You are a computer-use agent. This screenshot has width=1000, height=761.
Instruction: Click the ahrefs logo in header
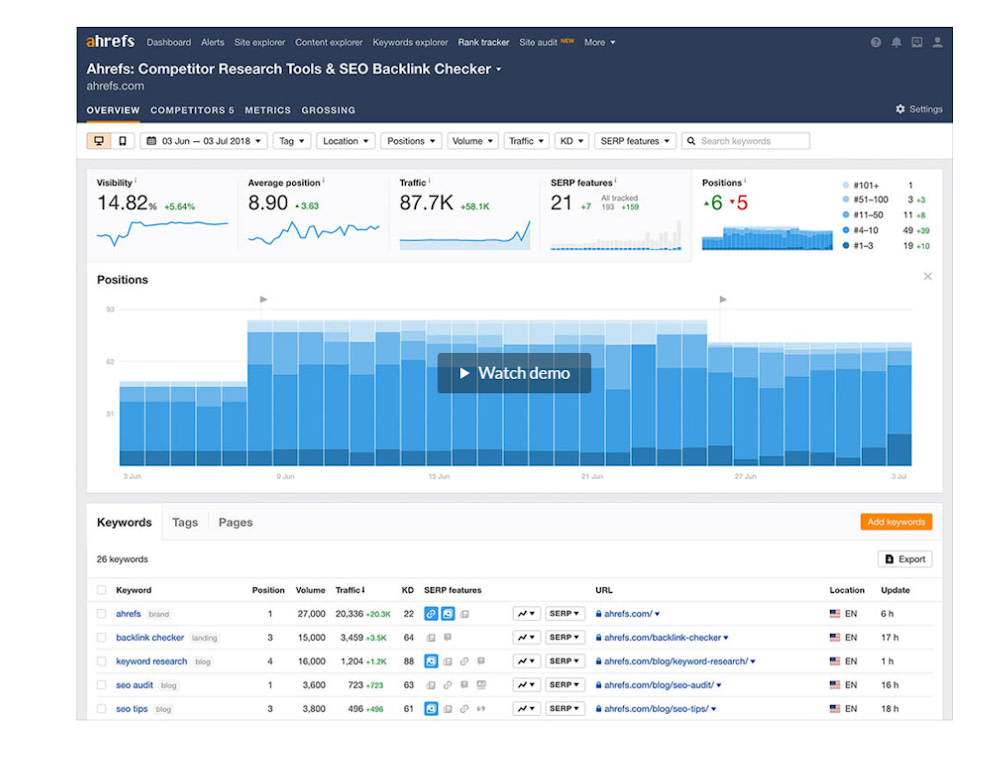[x=110, y=42]
